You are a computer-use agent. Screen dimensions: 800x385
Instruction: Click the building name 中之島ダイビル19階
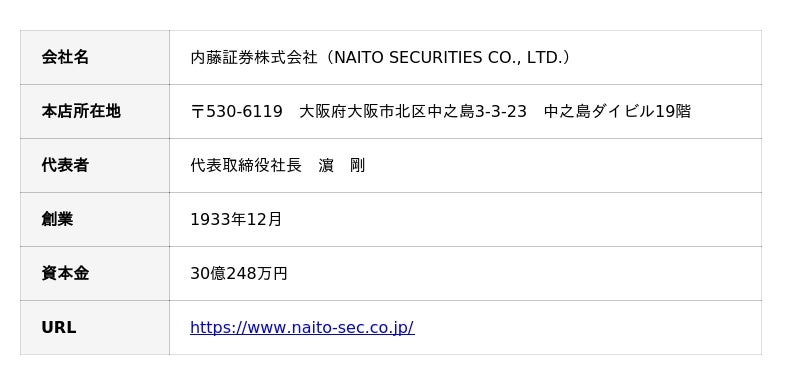617,111
